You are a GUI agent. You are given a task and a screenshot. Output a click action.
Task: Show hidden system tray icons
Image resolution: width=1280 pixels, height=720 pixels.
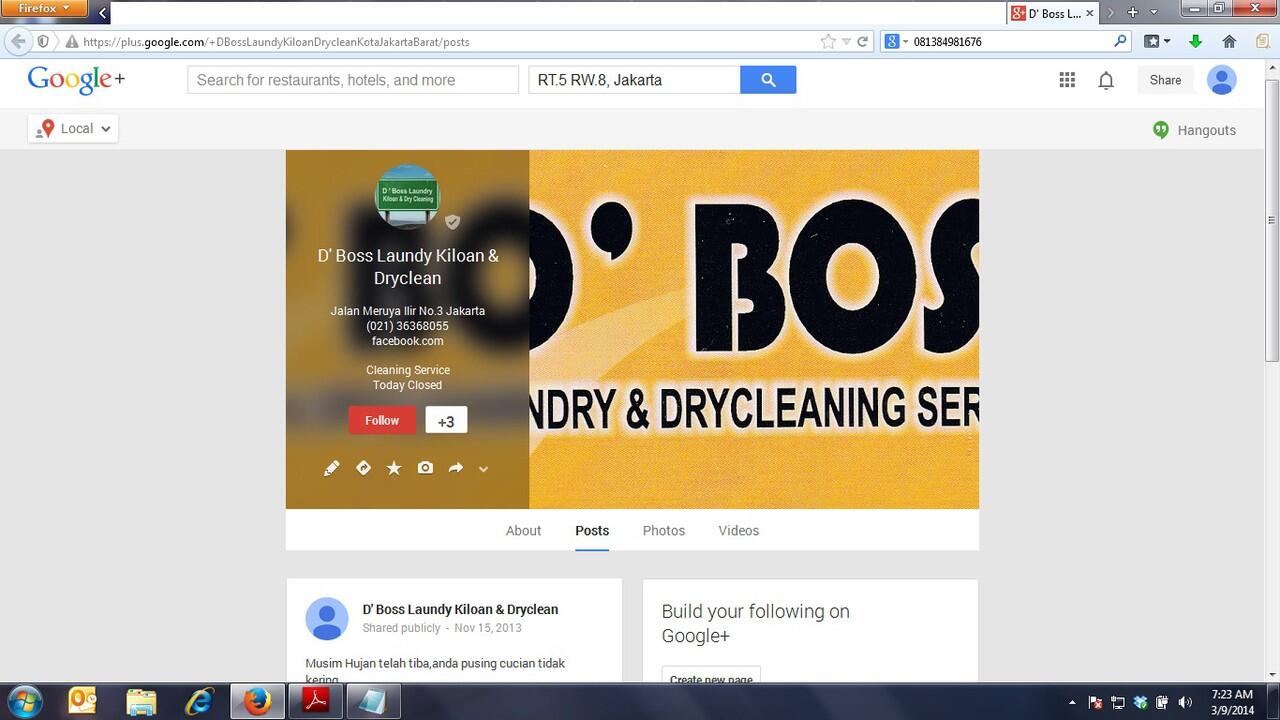pyautogui.click(x=1072, y=702)
